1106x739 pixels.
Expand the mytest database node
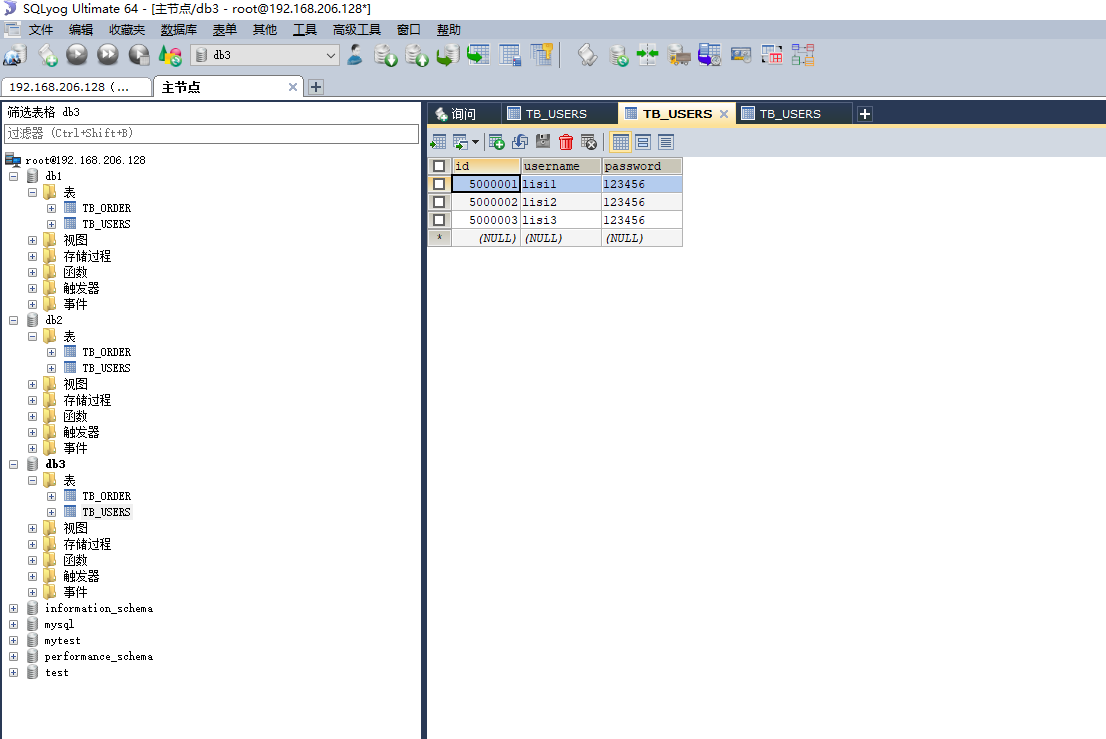13,641
